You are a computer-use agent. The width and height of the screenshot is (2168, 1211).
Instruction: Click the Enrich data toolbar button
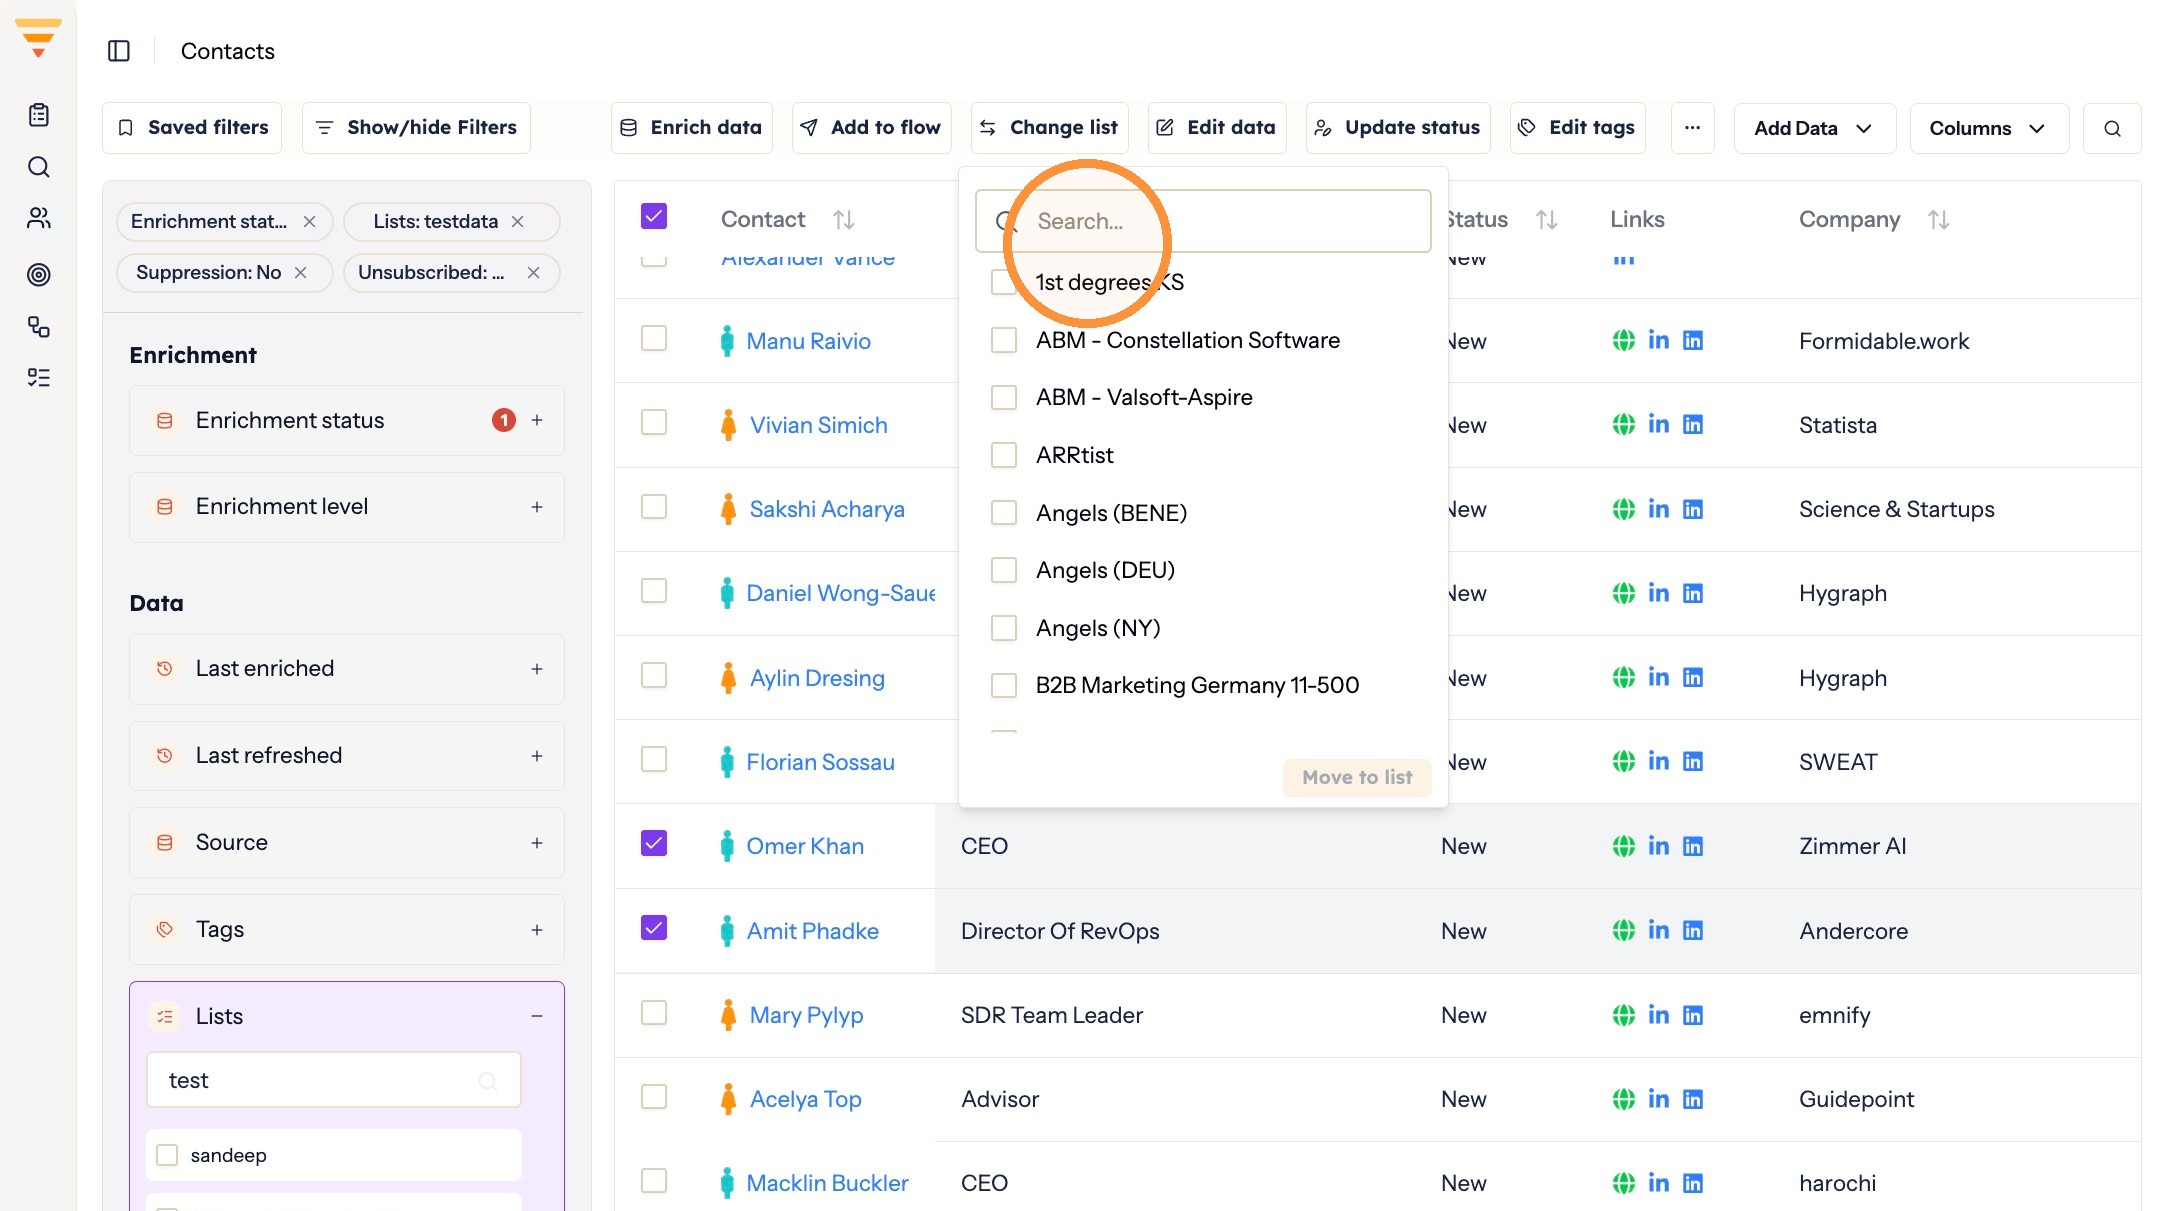tap(692, 128)
